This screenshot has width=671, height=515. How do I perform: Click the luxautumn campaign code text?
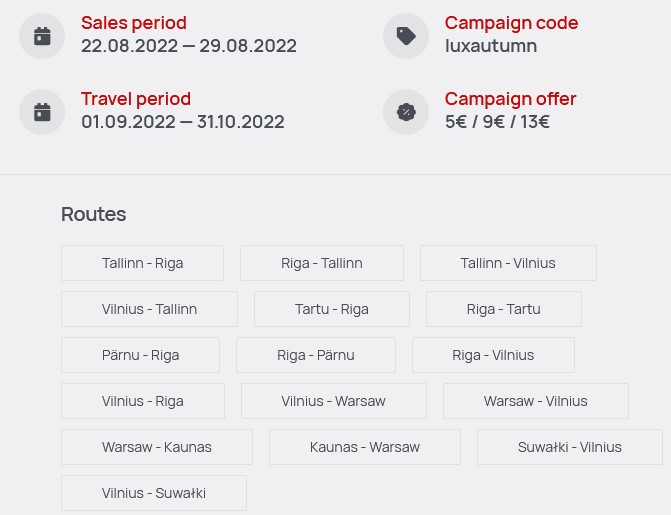coord(491,46)
